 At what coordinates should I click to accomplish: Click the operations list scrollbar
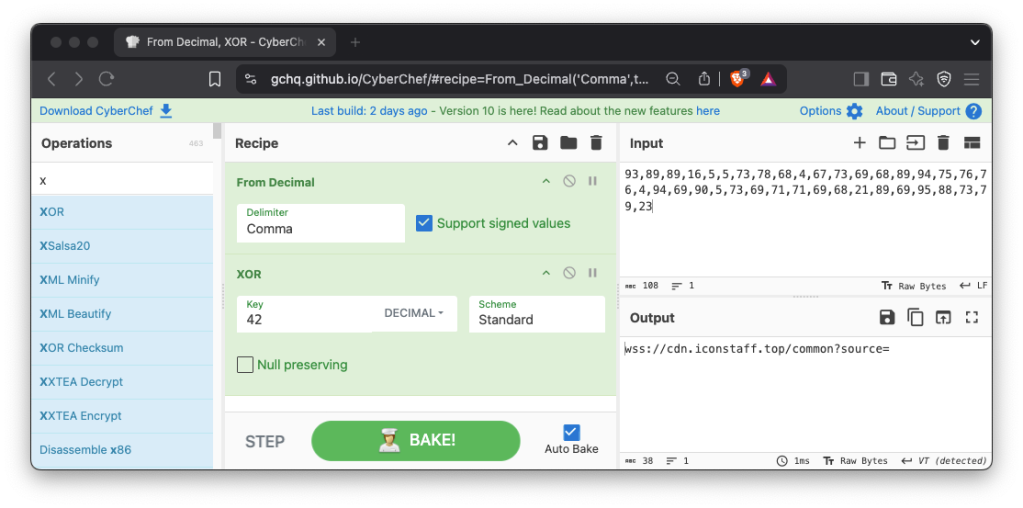217,132
